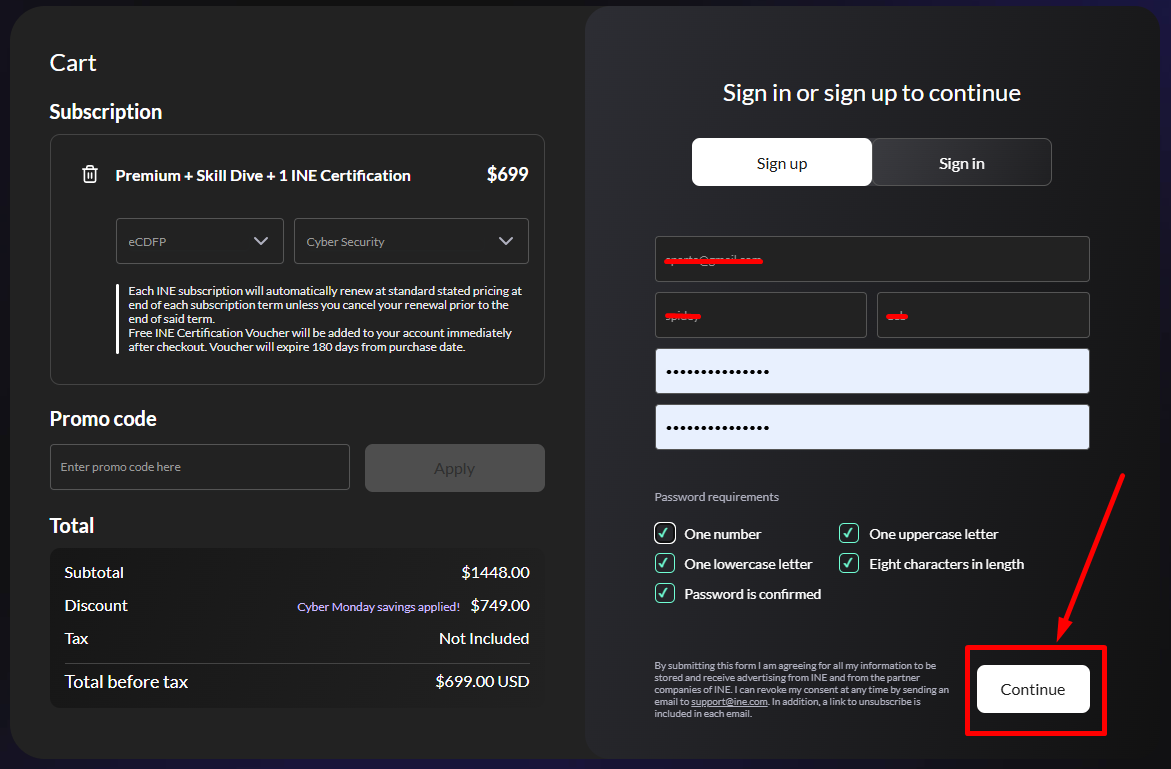1171x769 pixels.
Task: Click the email address input field
Action: pyautogui.click(x=872, y=259)
